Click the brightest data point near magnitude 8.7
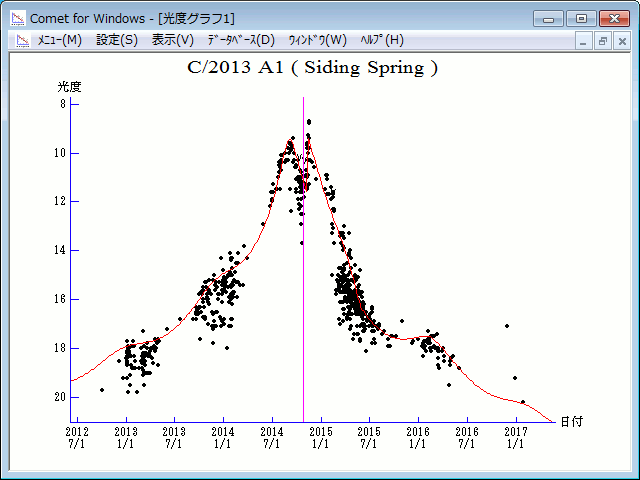This screenshot has height=480, width=640. (x=309, y=122)
